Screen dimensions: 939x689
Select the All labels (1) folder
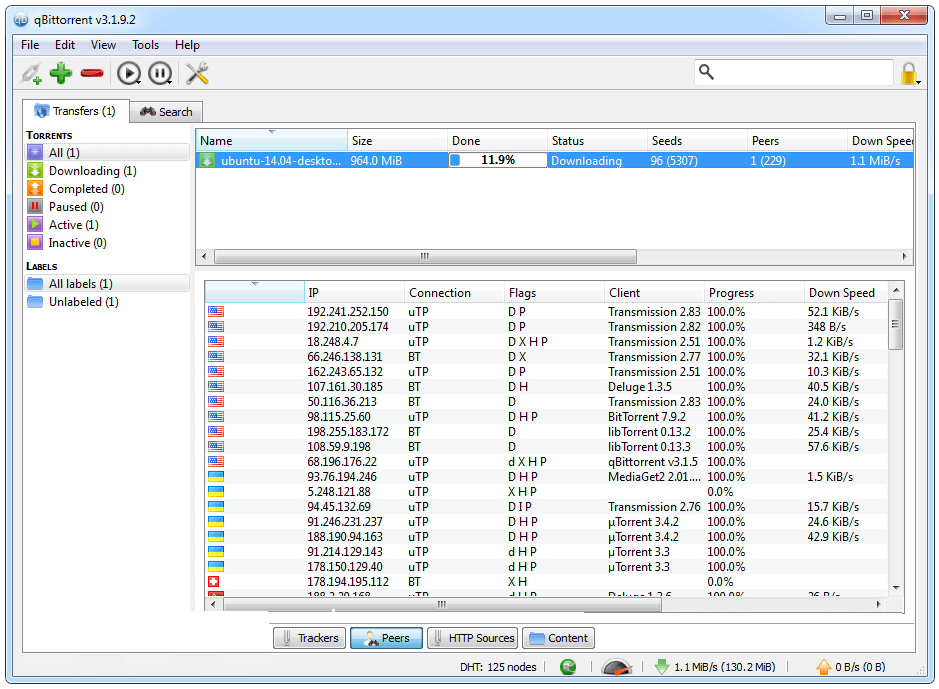108,284
